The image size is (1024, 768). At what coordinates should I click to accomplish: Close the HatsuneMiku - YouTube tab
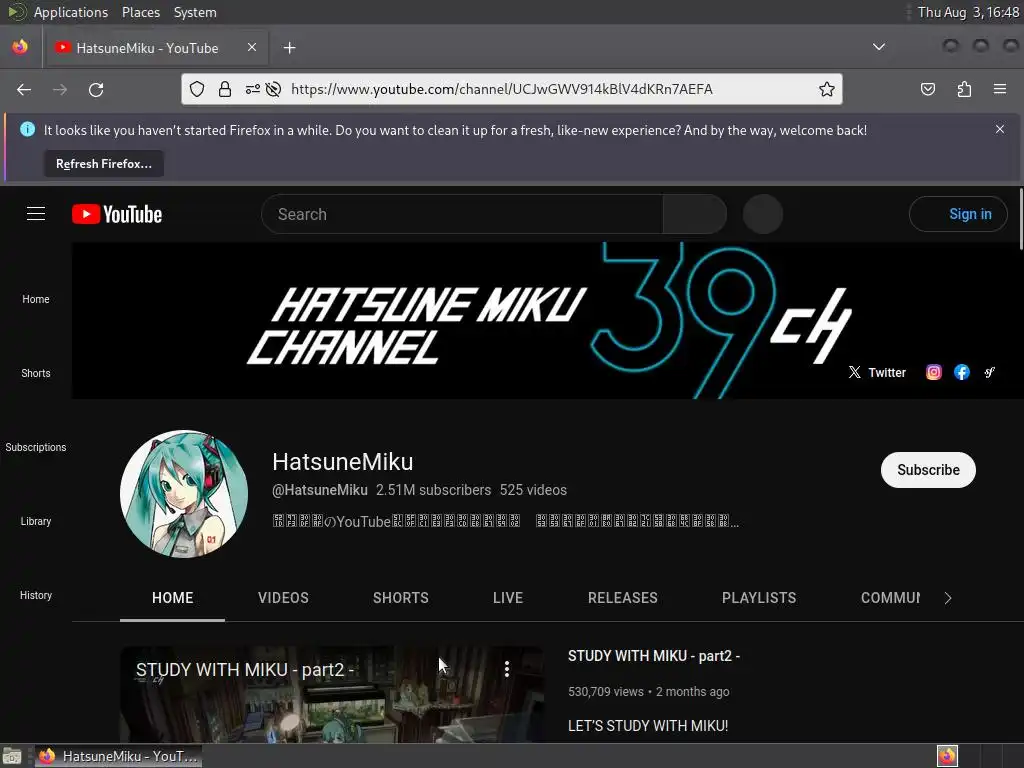click(x=252, y=47)
